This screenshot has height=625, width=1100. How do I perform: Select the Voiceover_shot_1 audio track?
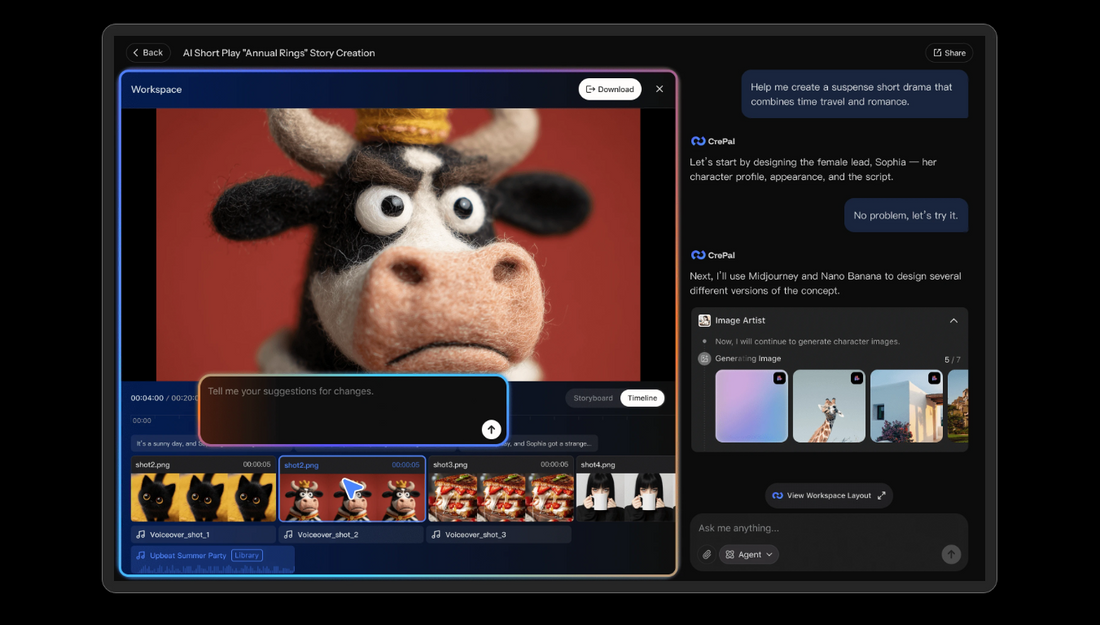[x=203, y=535]
